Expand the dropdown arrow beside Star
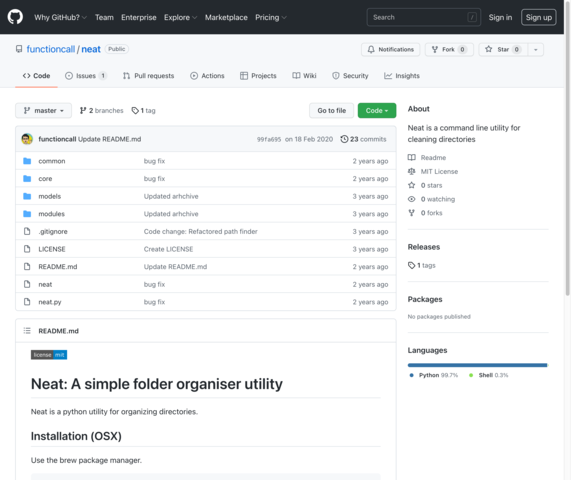Image resolution: width=571 pixels, height=480 pixels. point(536,50)
